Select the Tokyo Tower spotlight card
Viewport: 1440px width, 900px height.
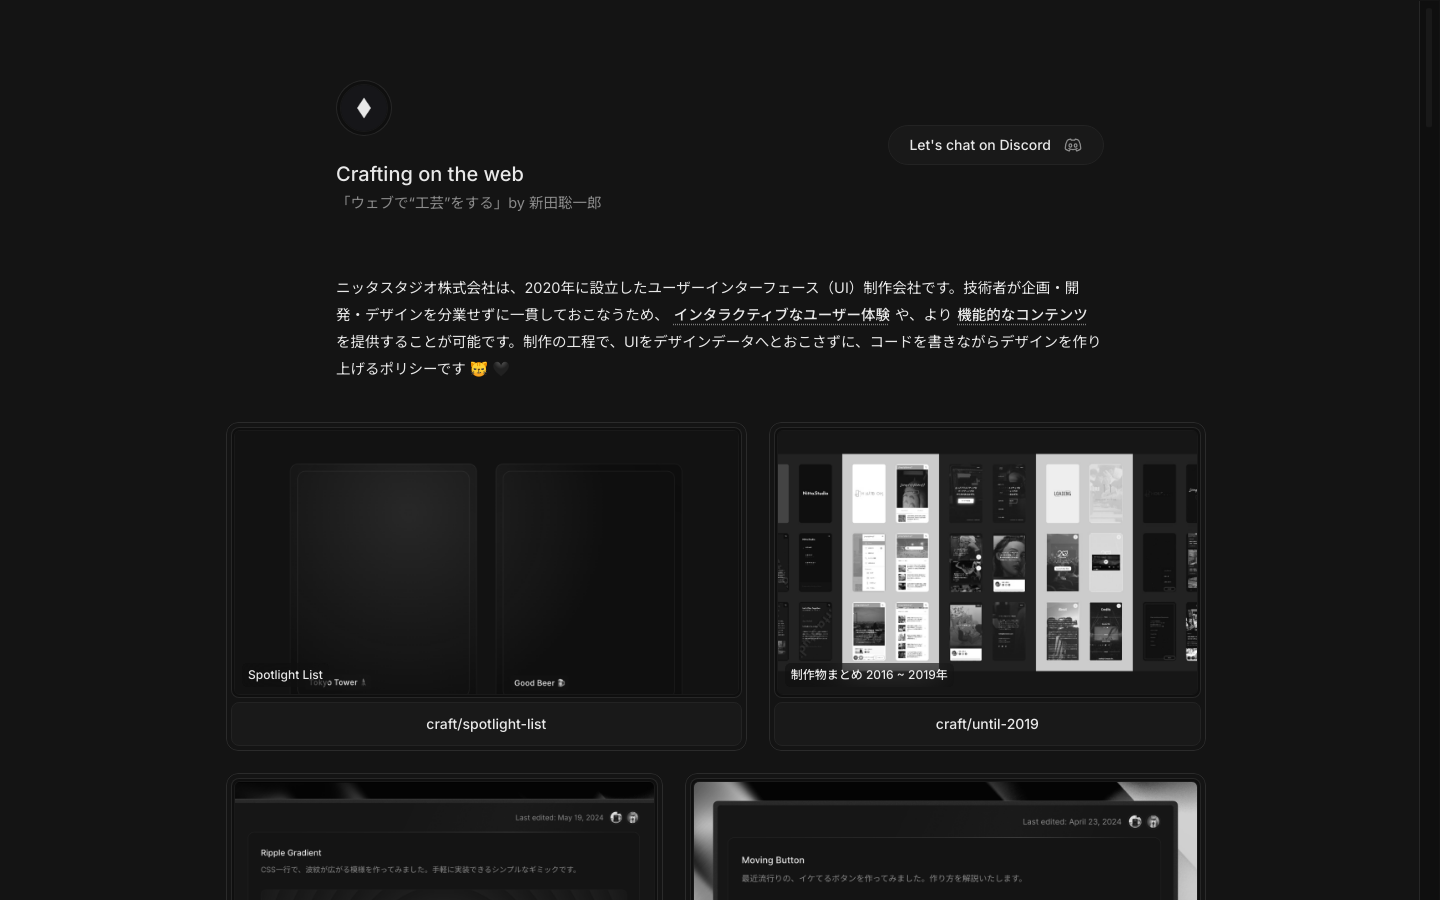click(x=383, y=578)
